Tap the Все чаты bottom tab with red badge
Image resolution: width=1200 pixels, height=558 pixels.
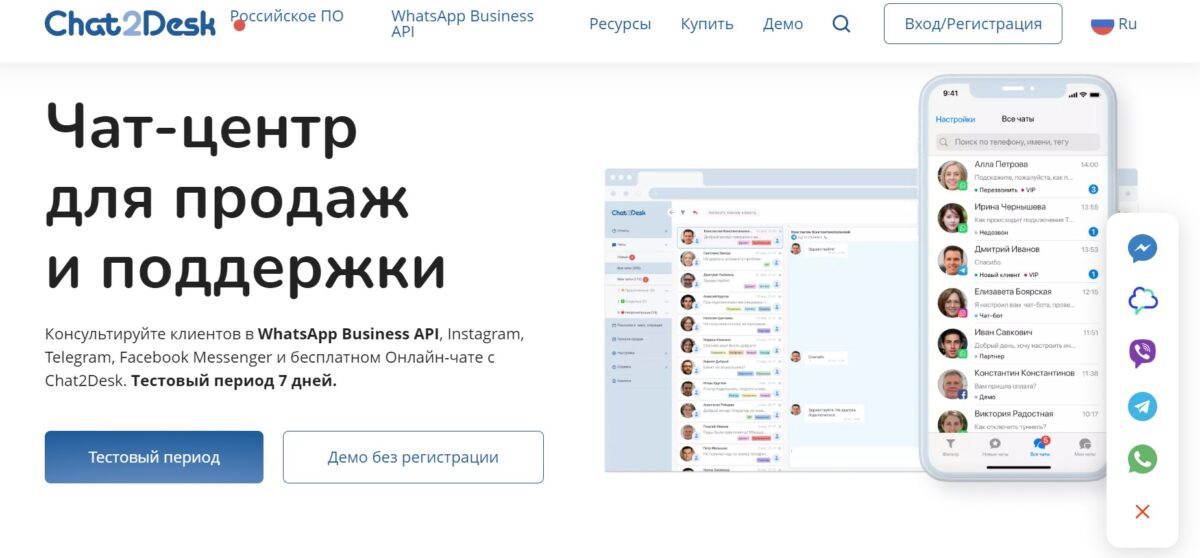tap(1040, 447)
